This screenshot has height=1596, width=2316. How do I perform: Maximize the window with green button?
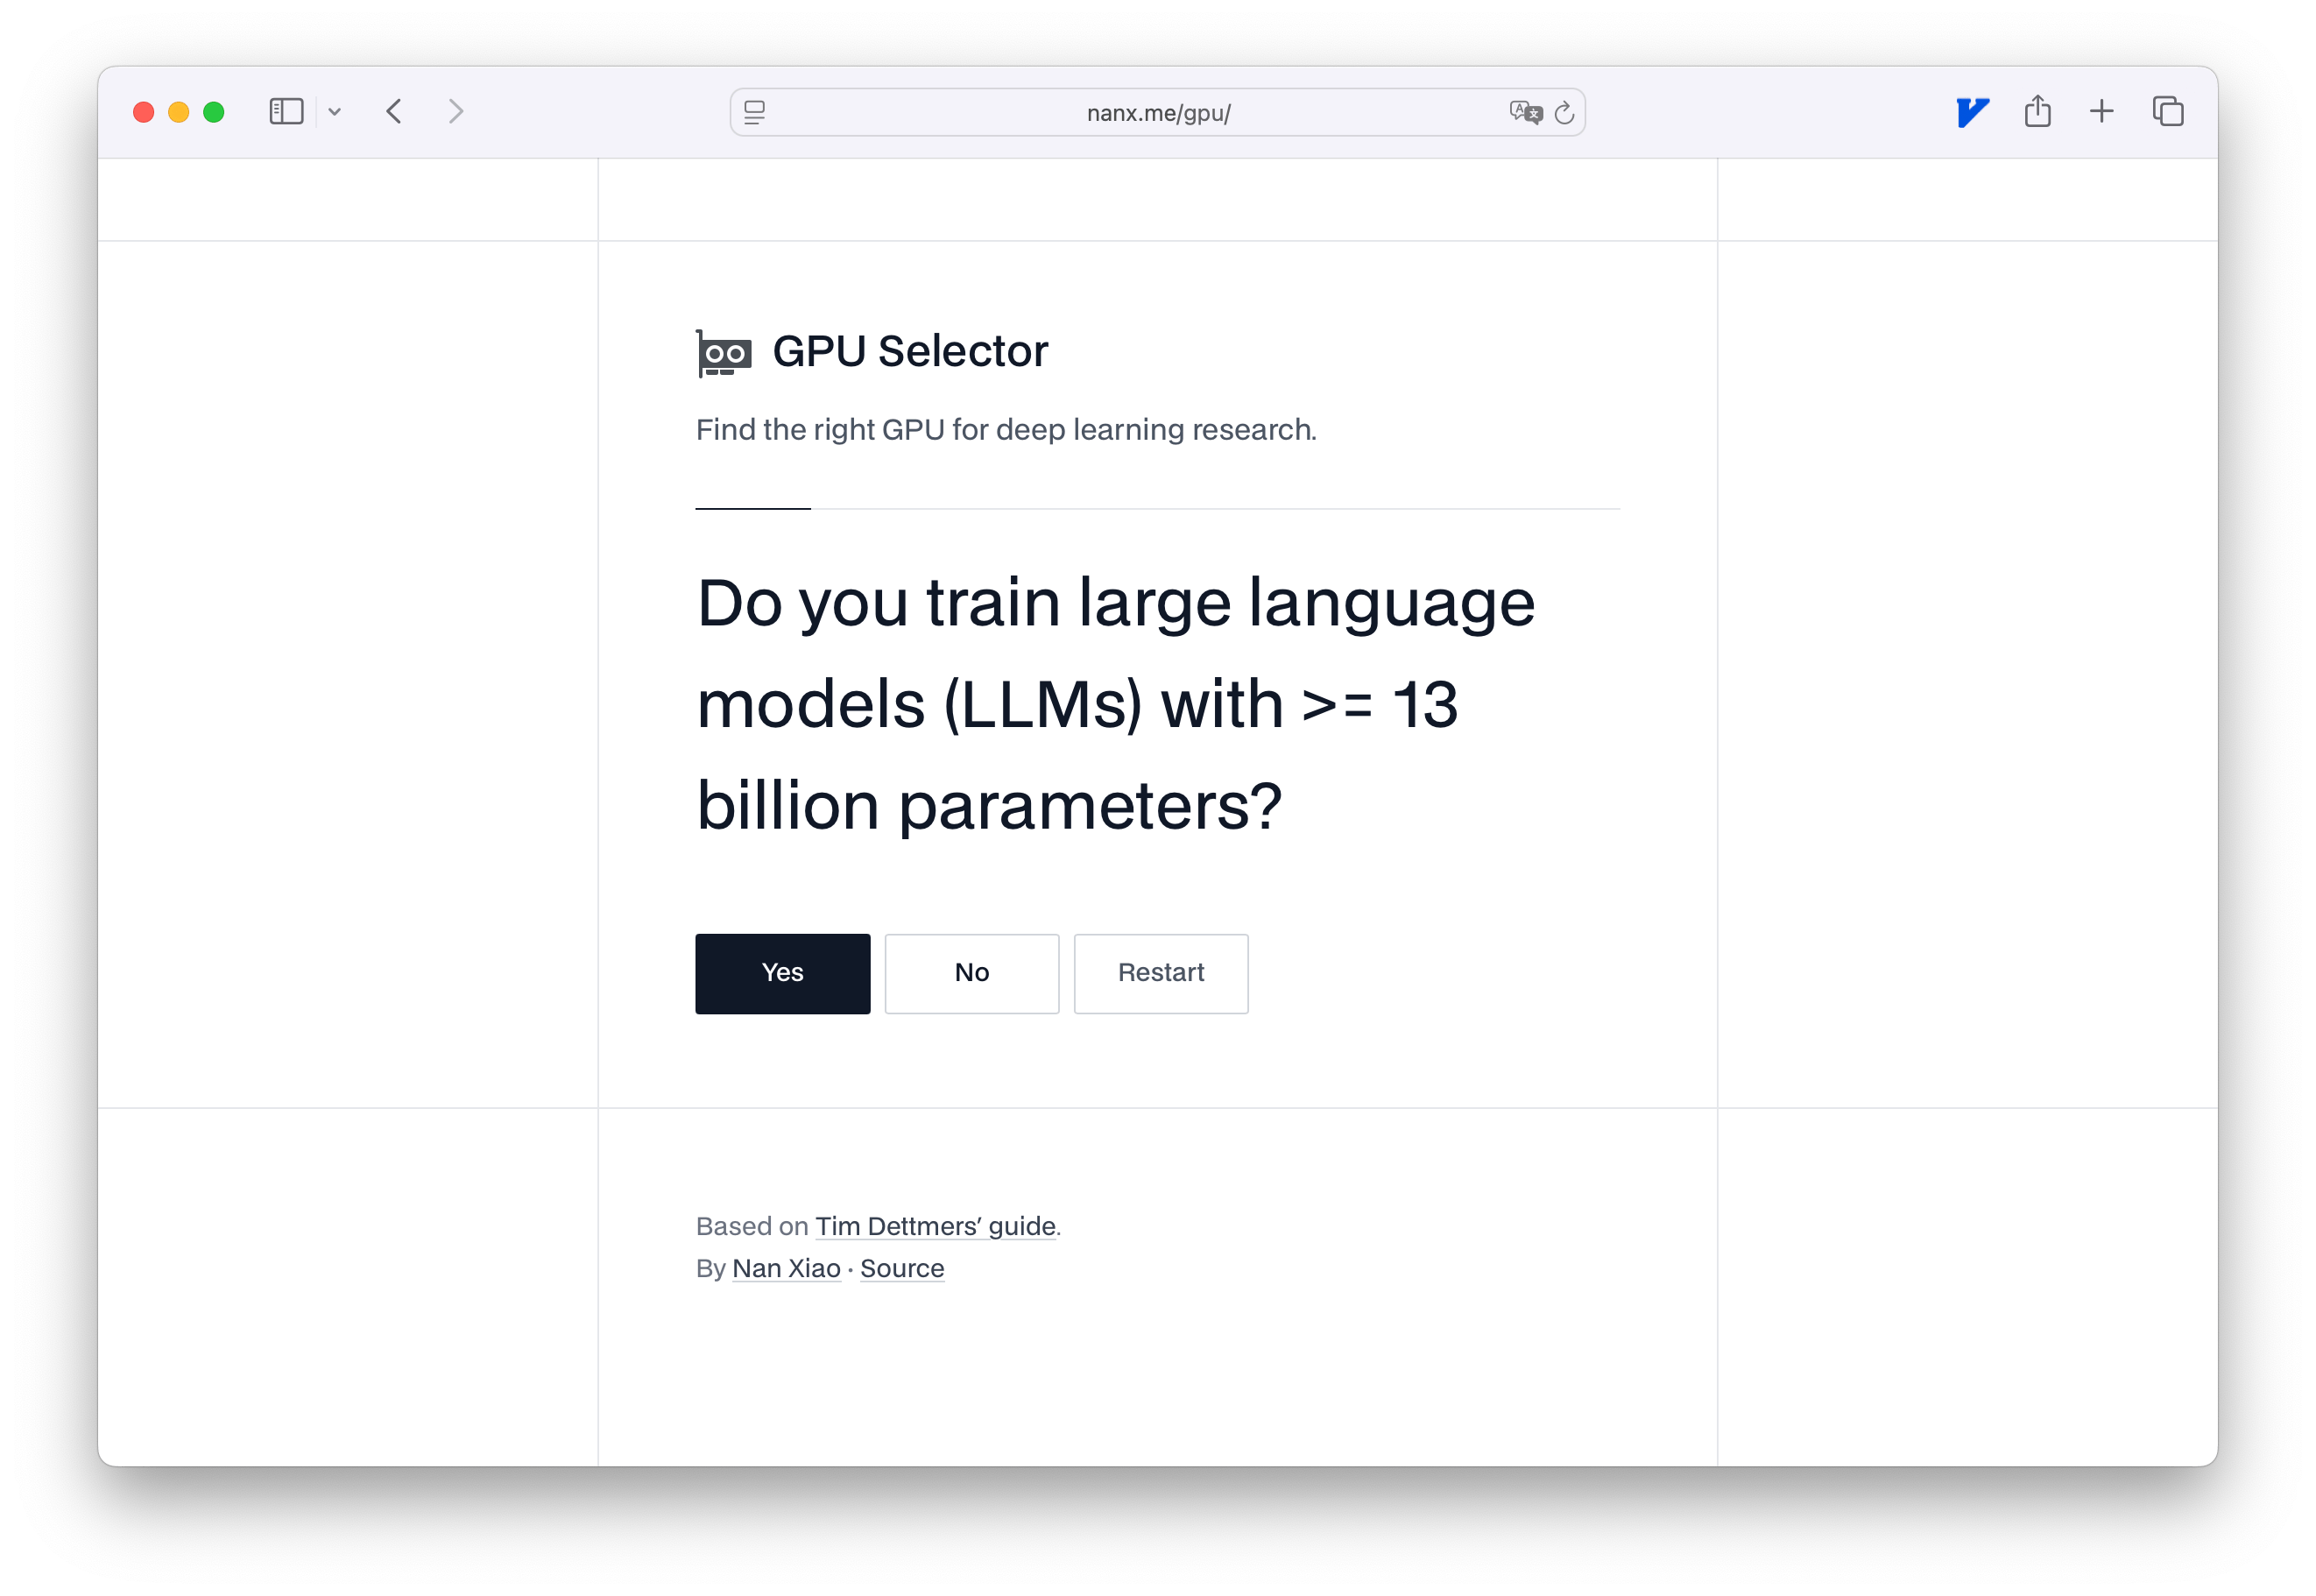point(214,112)
